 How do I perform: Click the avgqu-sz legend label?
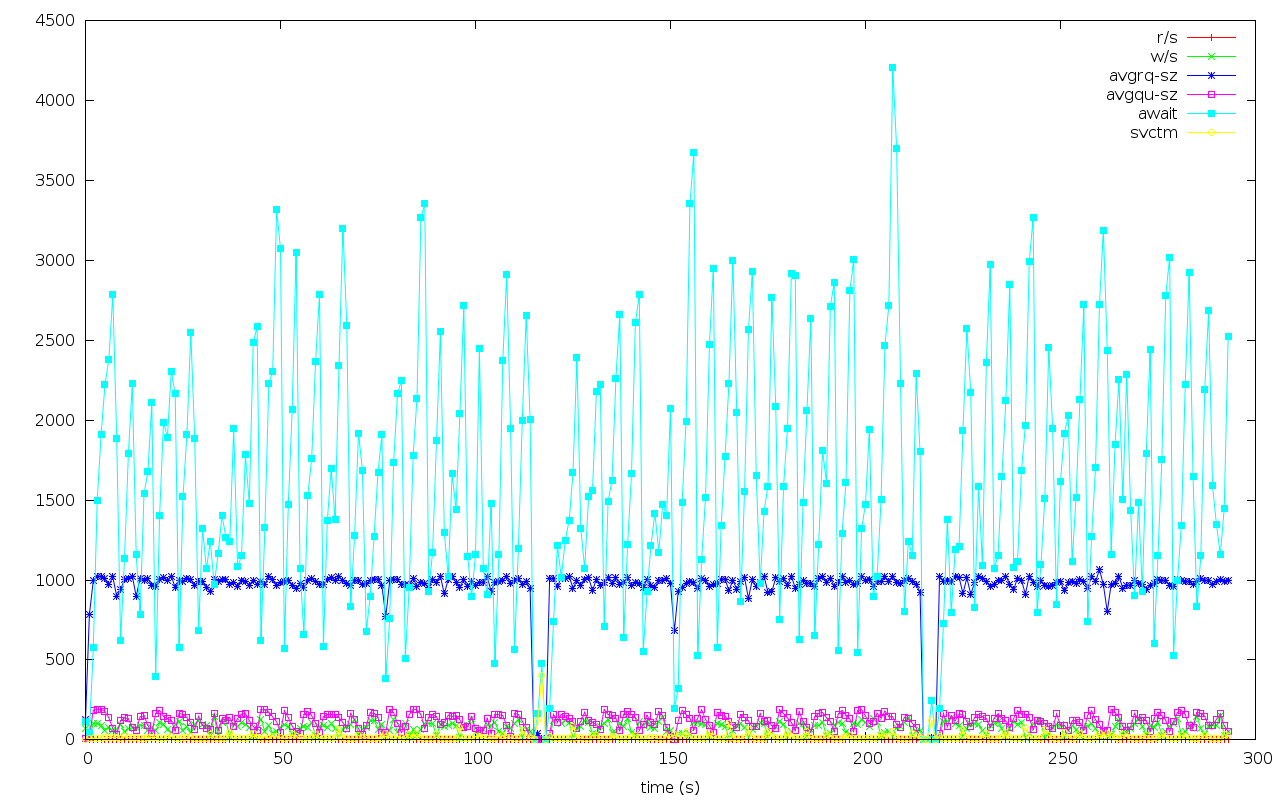pyautogui.click(x=1142, y=94)
